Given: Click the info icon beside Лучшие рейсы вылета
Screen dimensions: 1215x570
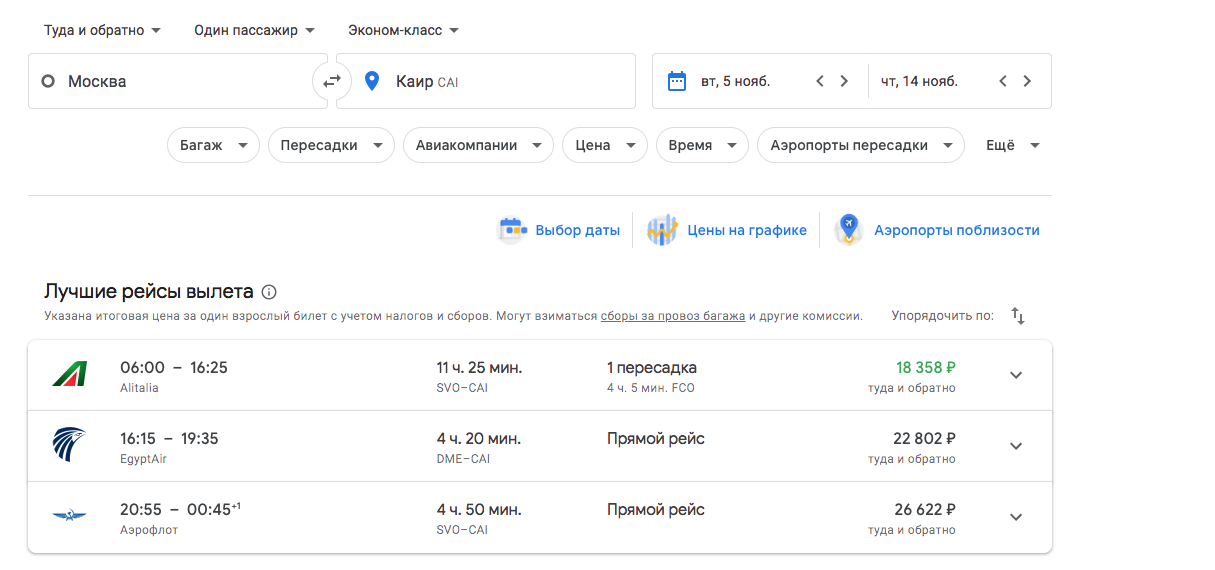Looking at the screenshot, I should click(x=269, y=292).
